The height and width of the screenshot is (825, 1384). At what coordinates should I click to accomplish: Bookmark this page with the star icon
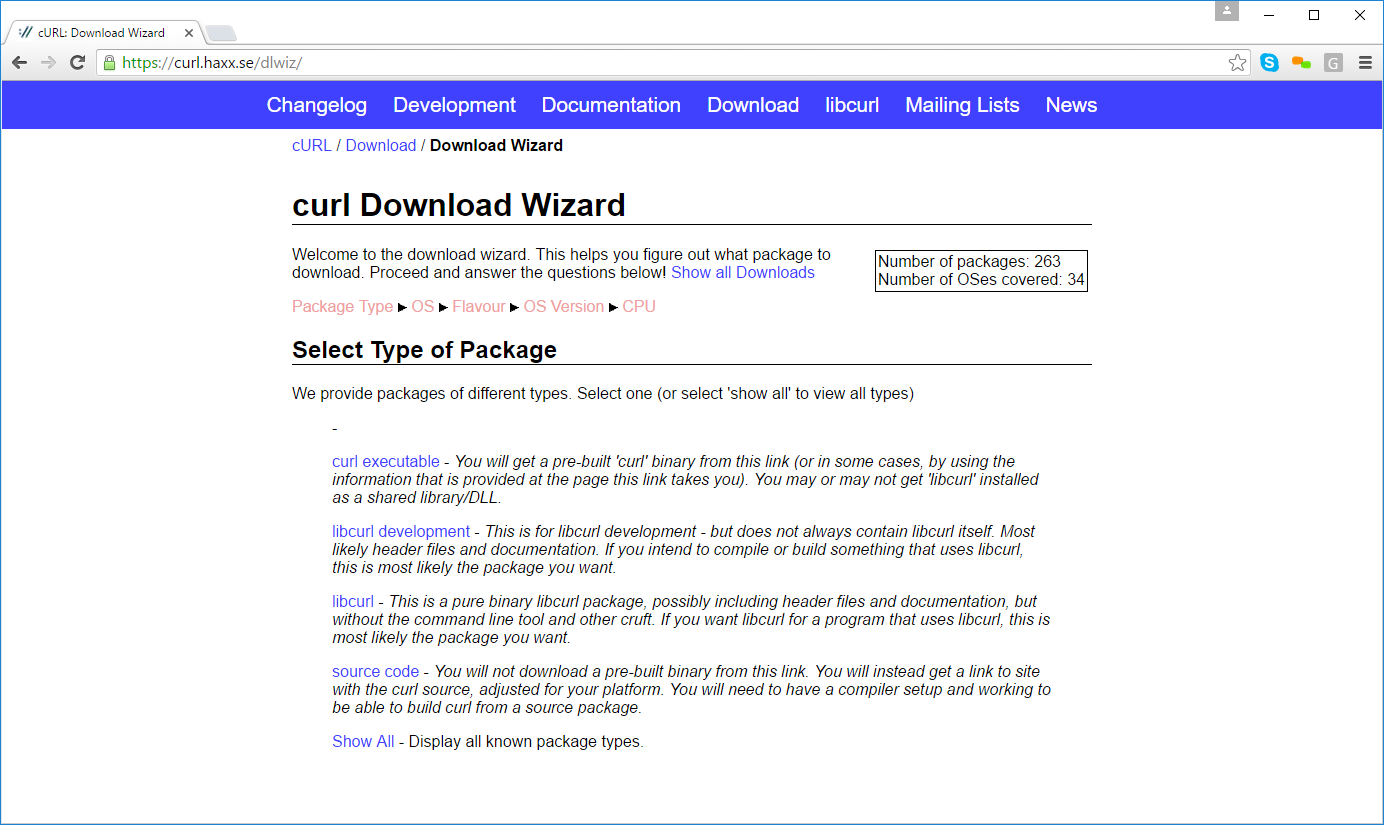[x=1237, y=62]
